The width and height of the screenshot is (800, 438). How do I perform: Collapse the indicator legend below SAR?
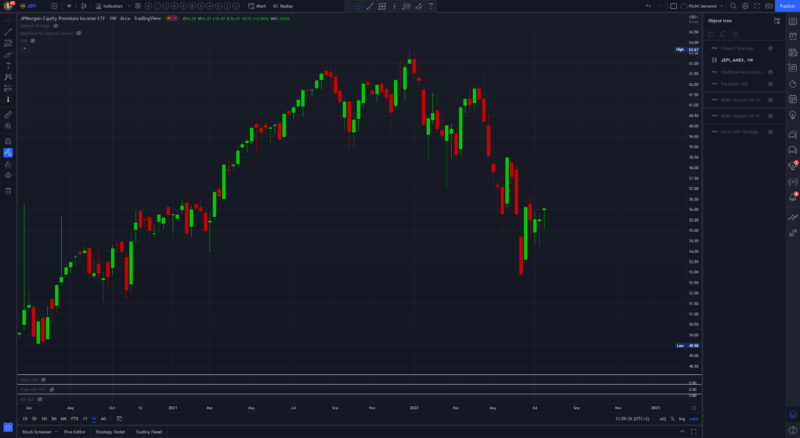click(24, 47)
